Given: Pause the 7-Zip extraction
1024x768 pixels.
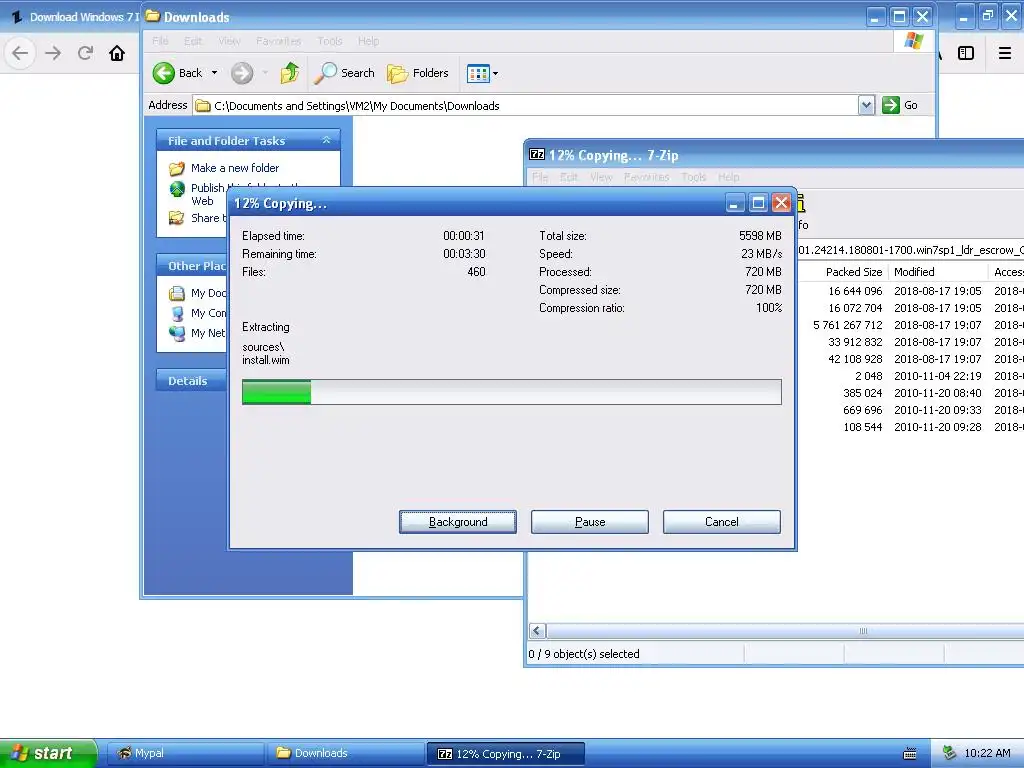Looking at the screenshot, I should point(590,522).
